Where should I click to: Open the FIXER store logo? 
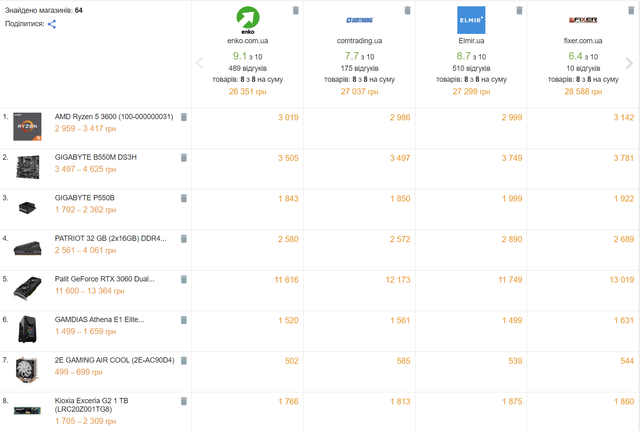583,20
